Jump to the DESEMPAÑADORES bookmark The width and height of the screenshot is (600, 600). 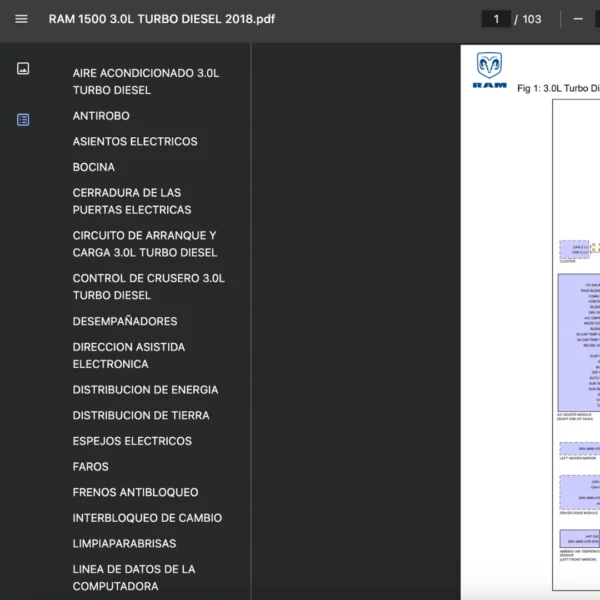tap(125, 322)
